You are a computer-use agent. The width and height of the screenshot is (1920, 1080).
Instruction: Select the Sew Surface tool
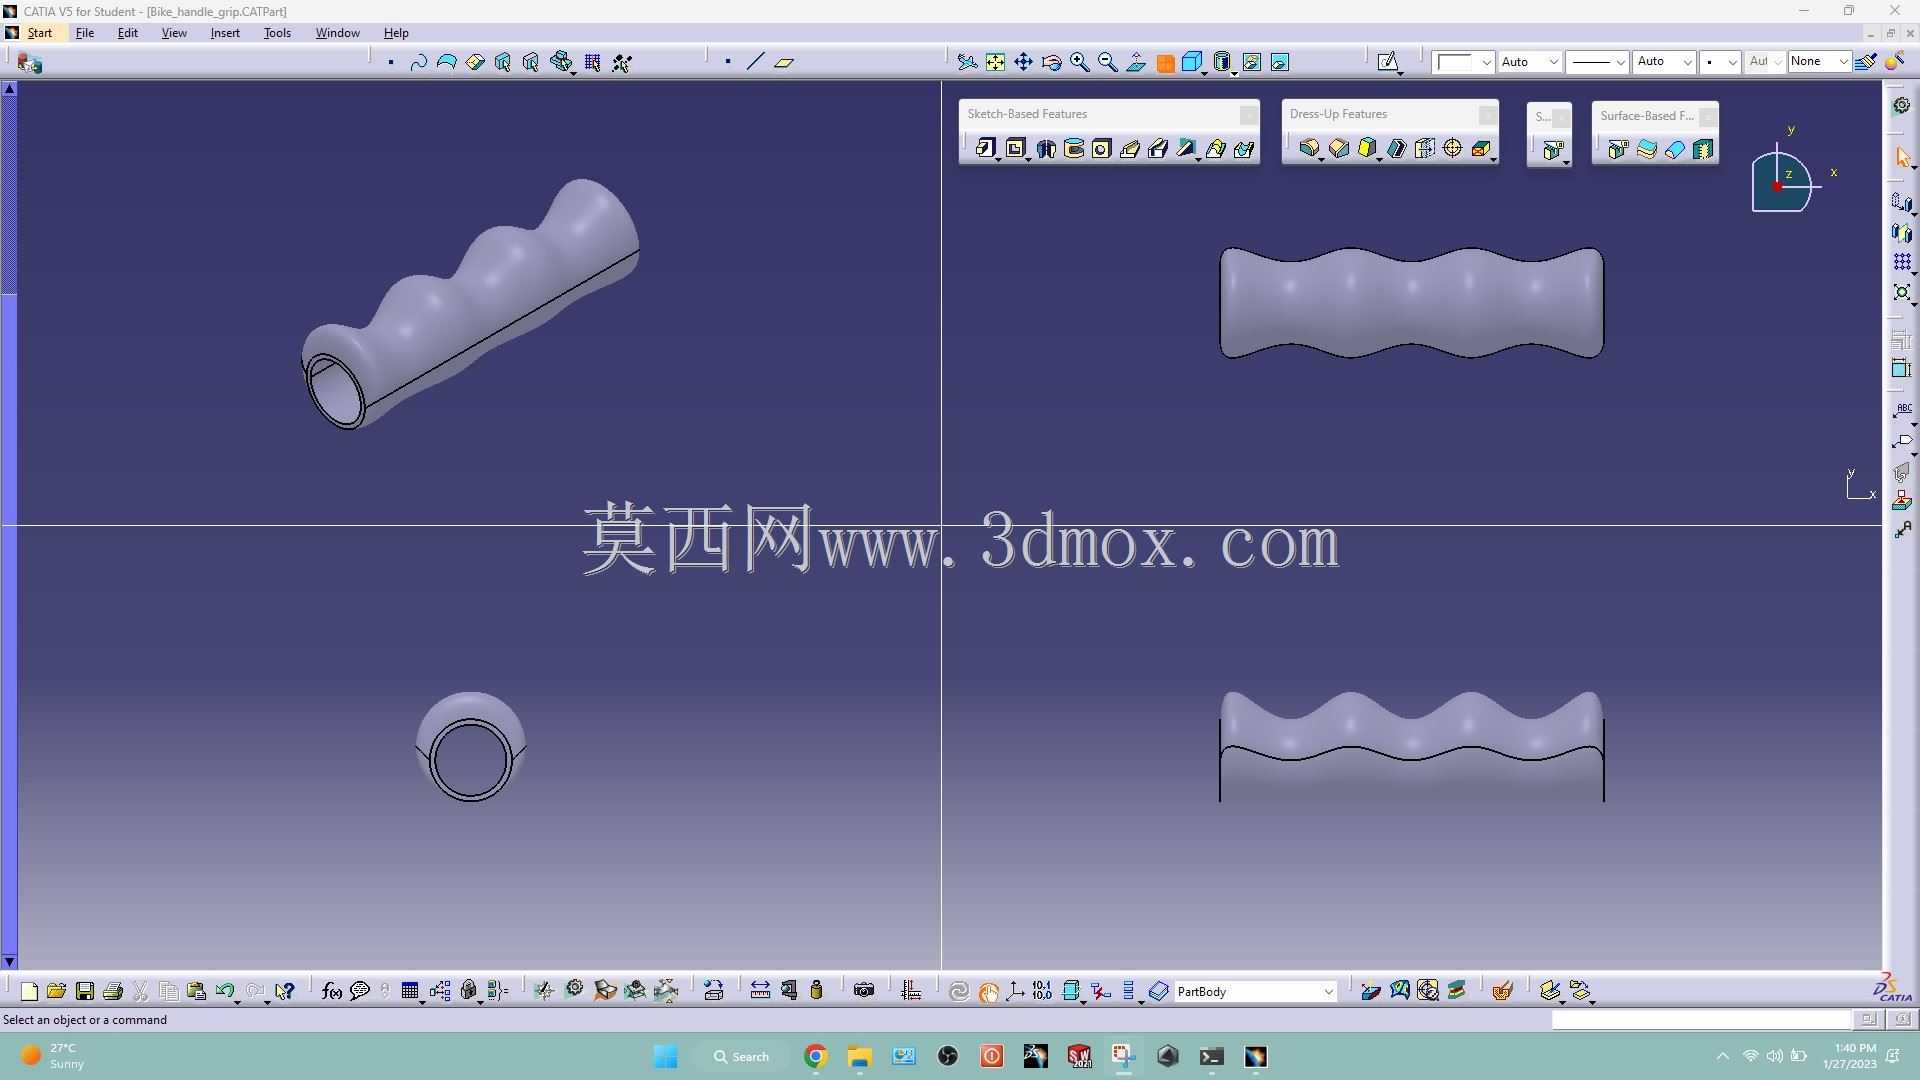(x=1702, y=150)
